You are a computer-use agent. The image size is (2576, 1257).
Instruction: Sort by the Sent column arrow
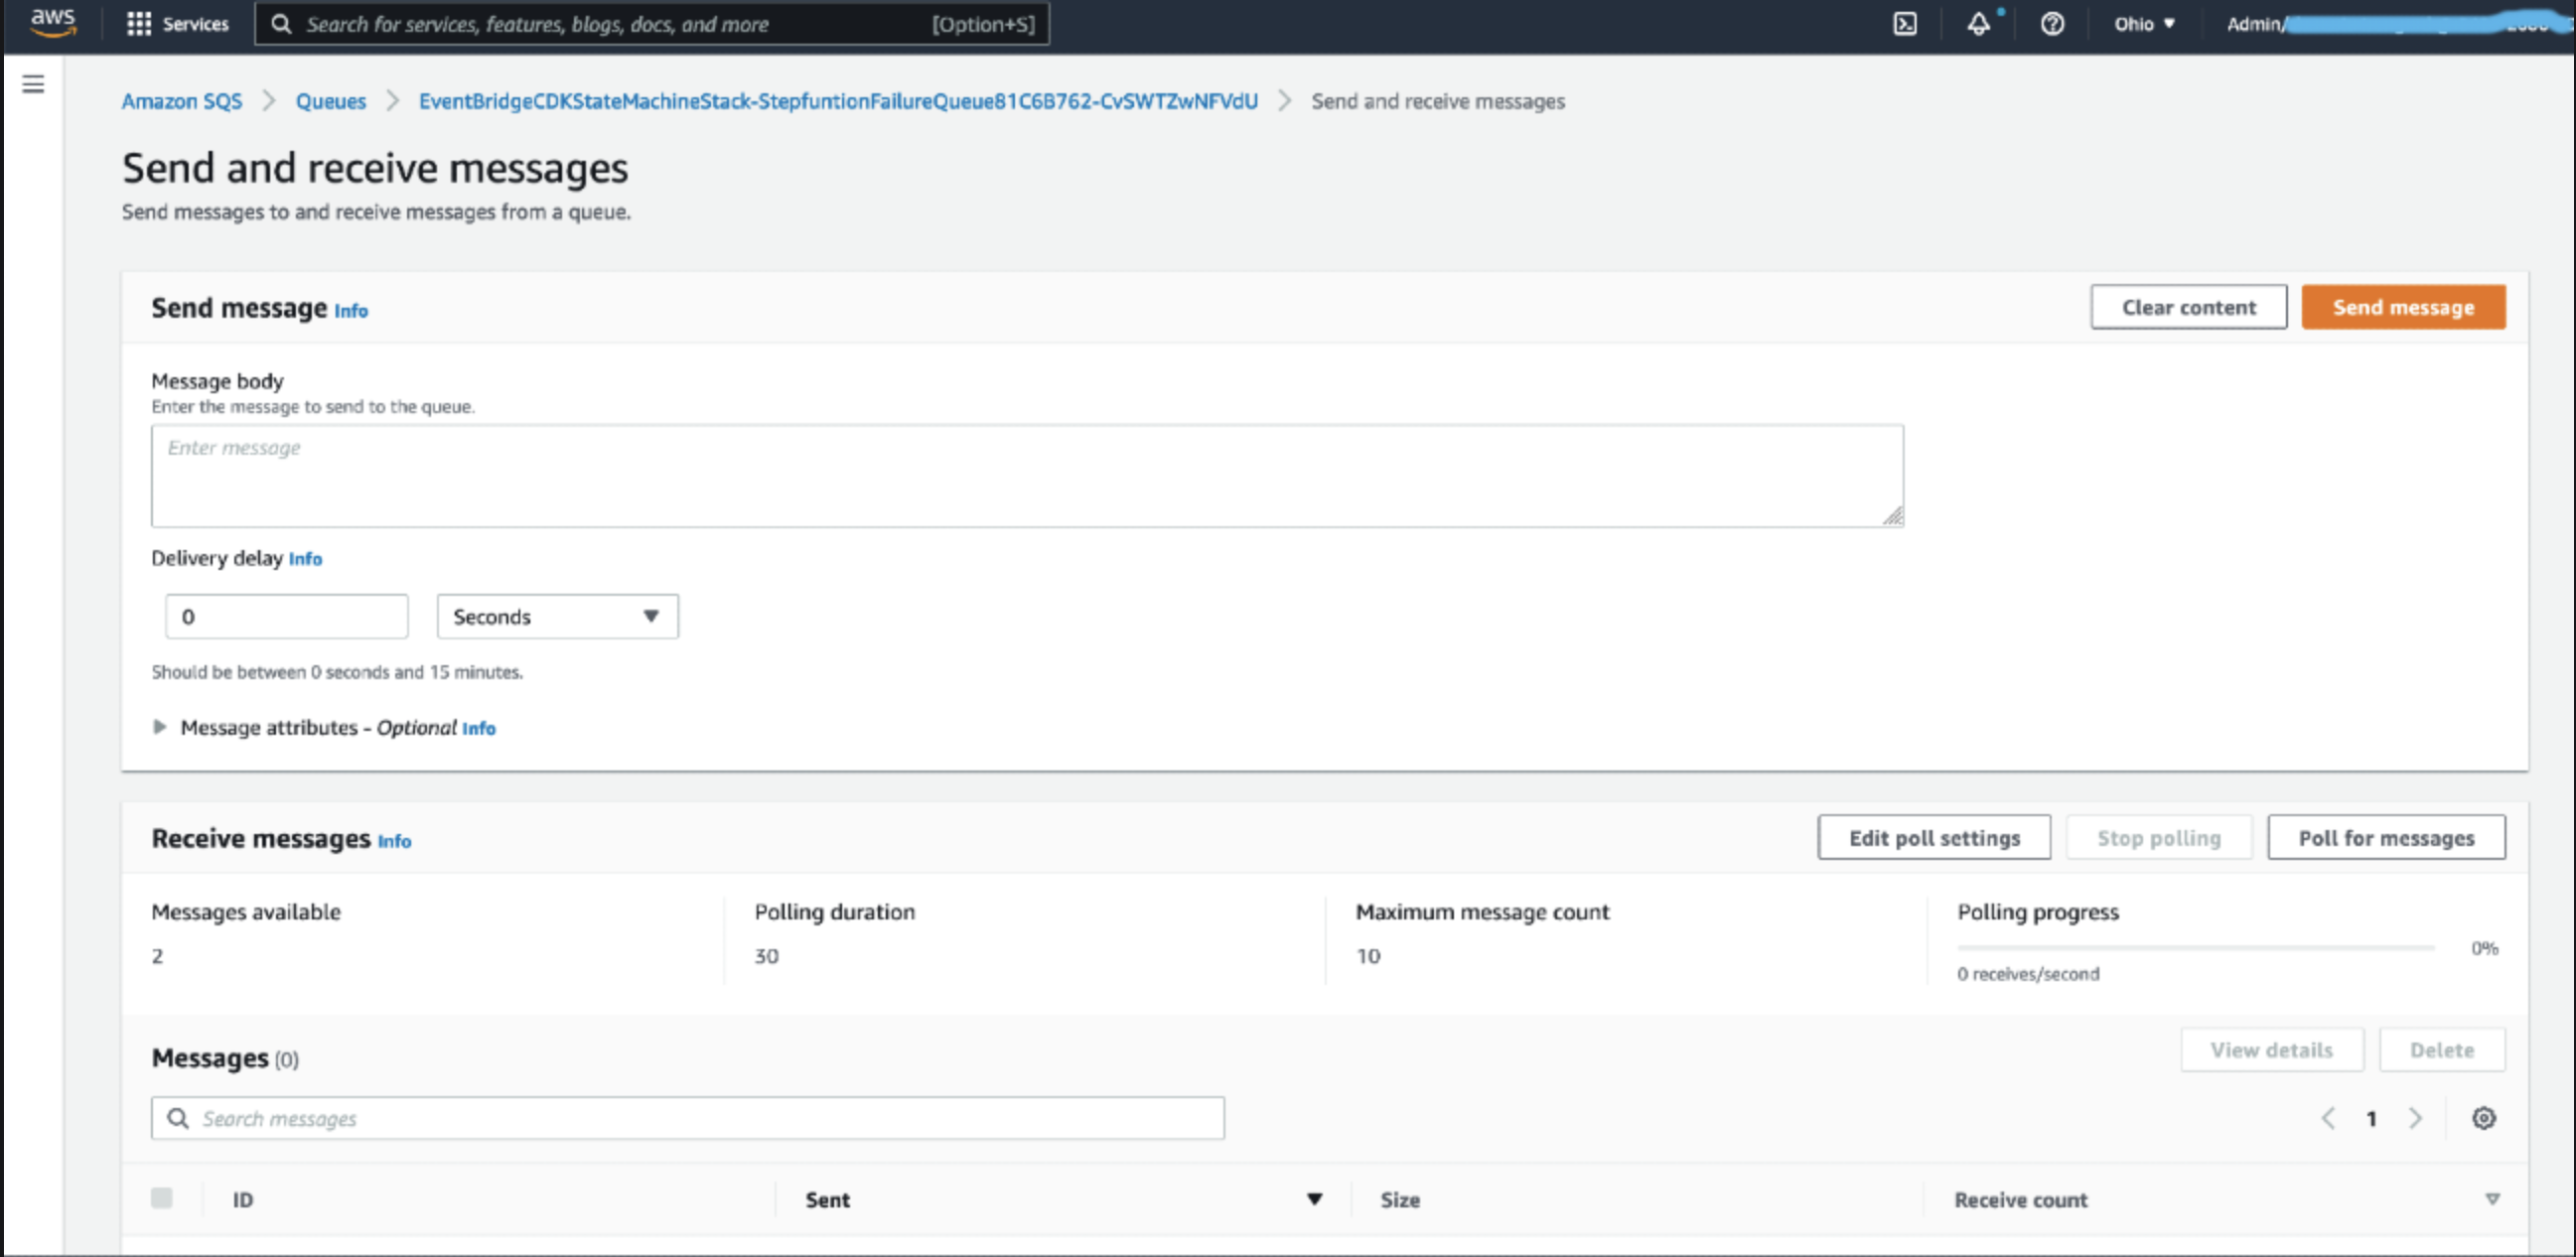click(x=1315, y=1199)
